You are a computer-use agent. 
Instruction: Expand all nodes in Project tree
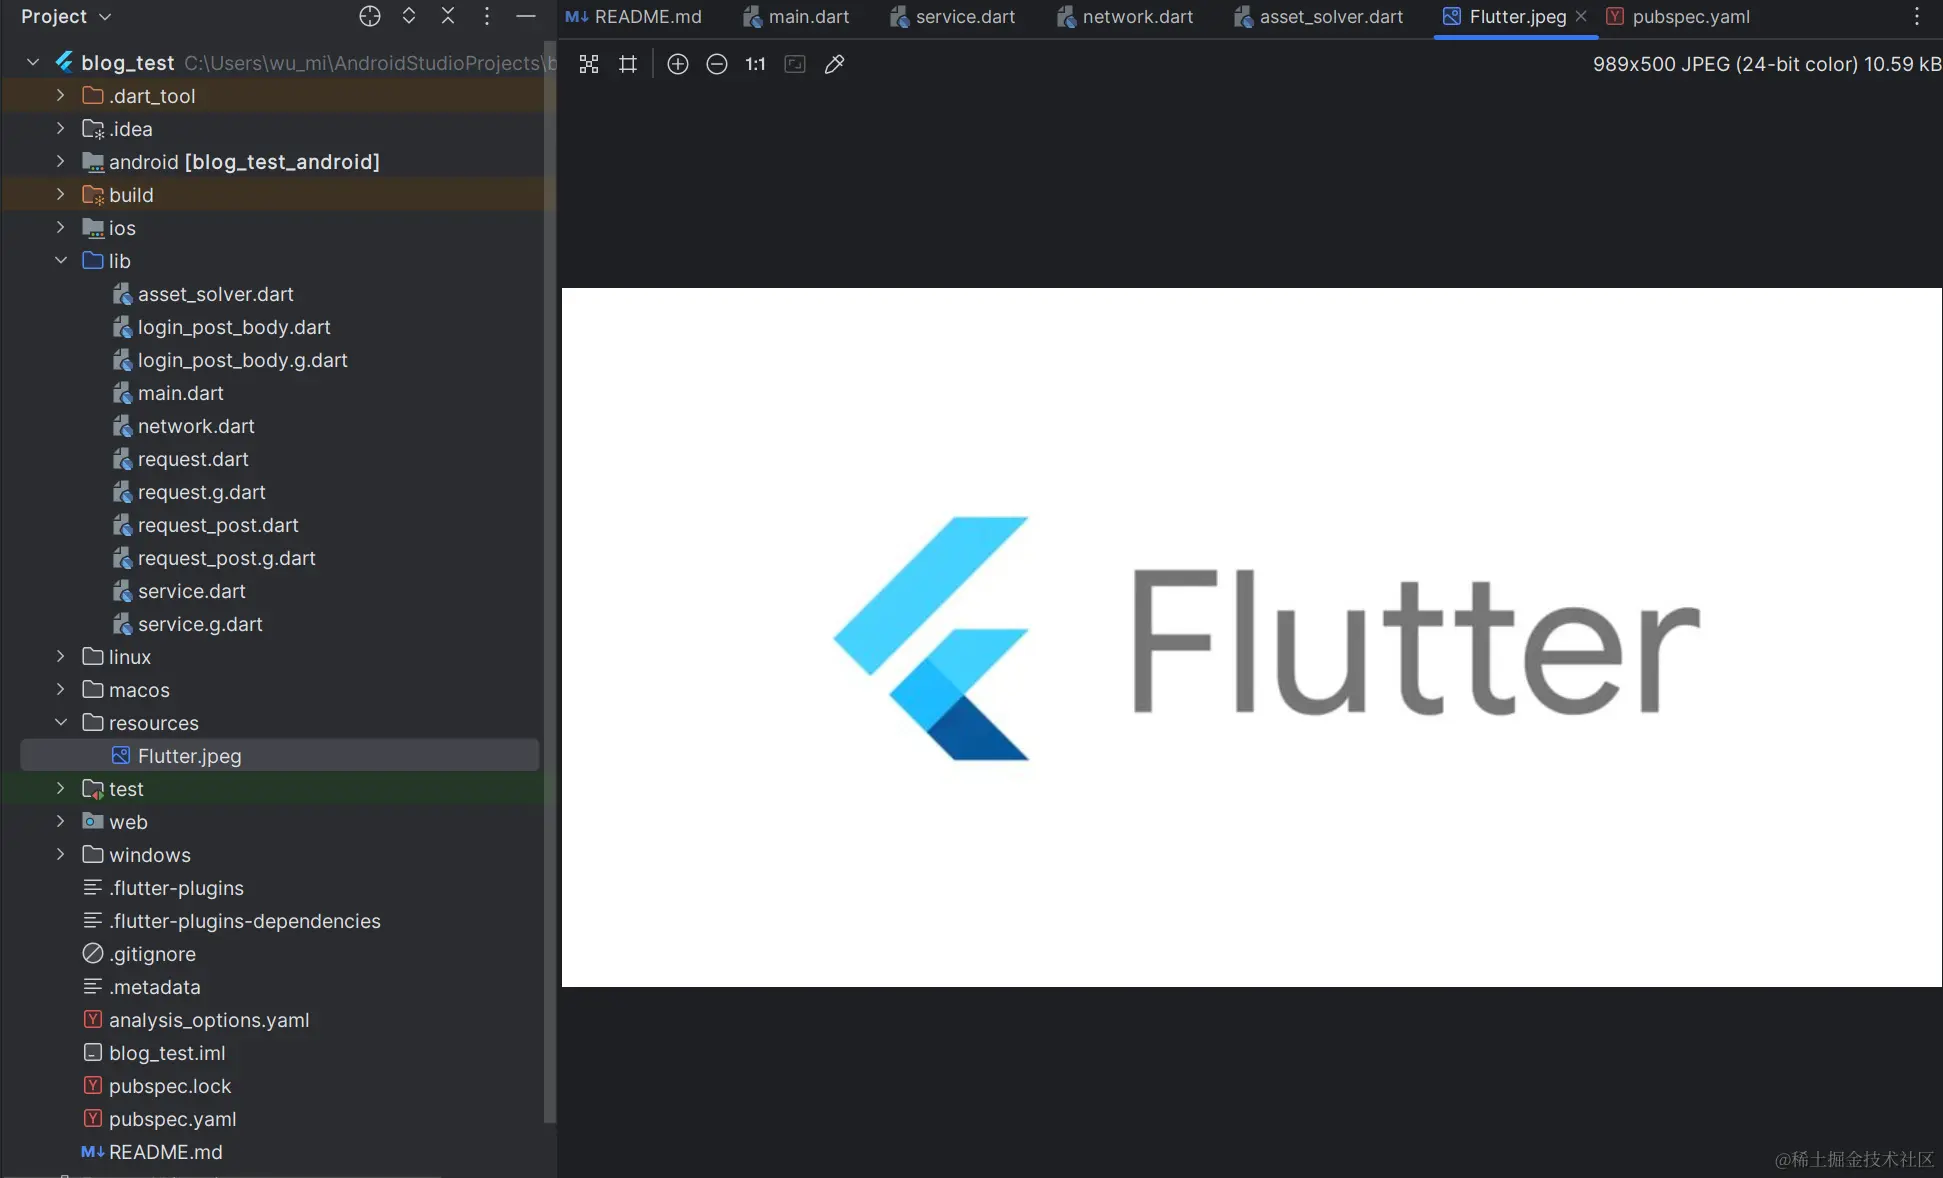(408, 16)
